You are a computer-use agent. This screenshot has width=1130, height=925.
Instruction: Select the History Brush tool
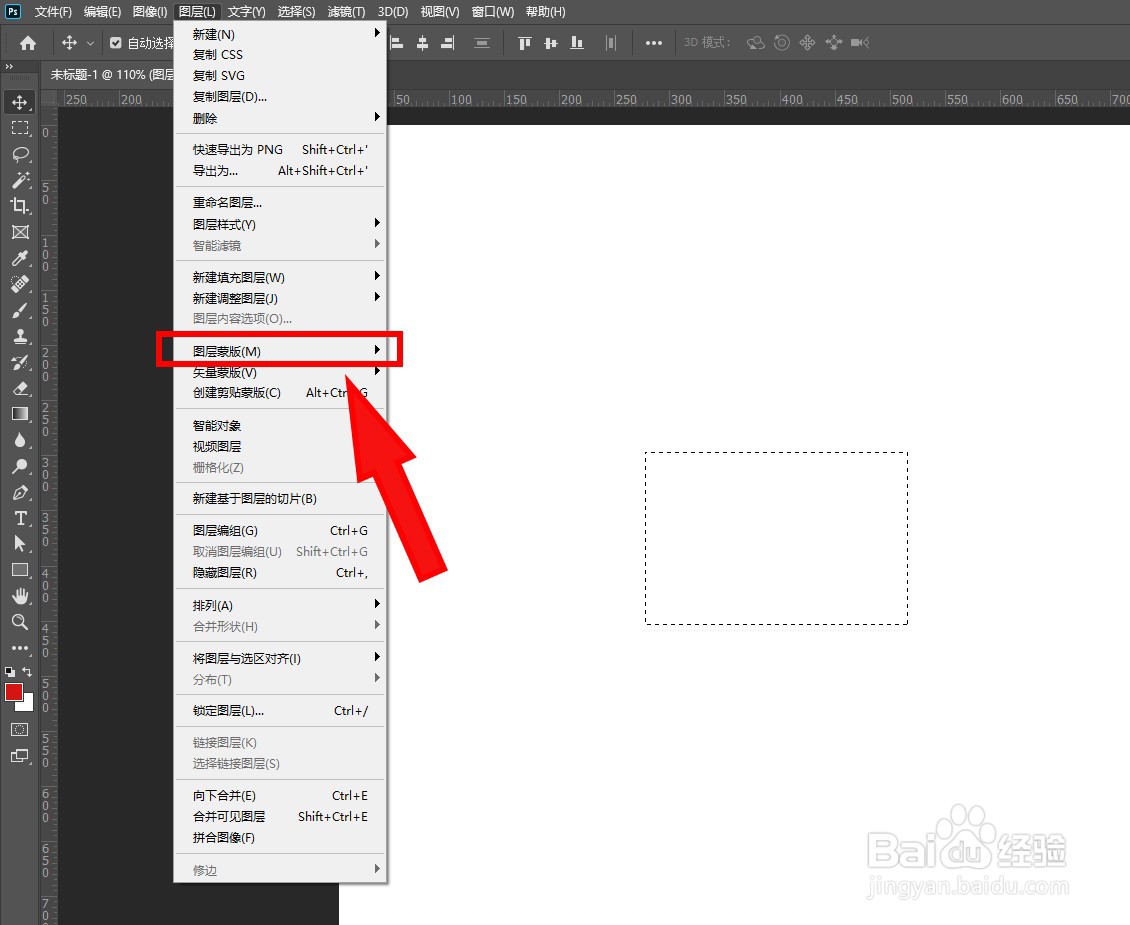(19, 362)
